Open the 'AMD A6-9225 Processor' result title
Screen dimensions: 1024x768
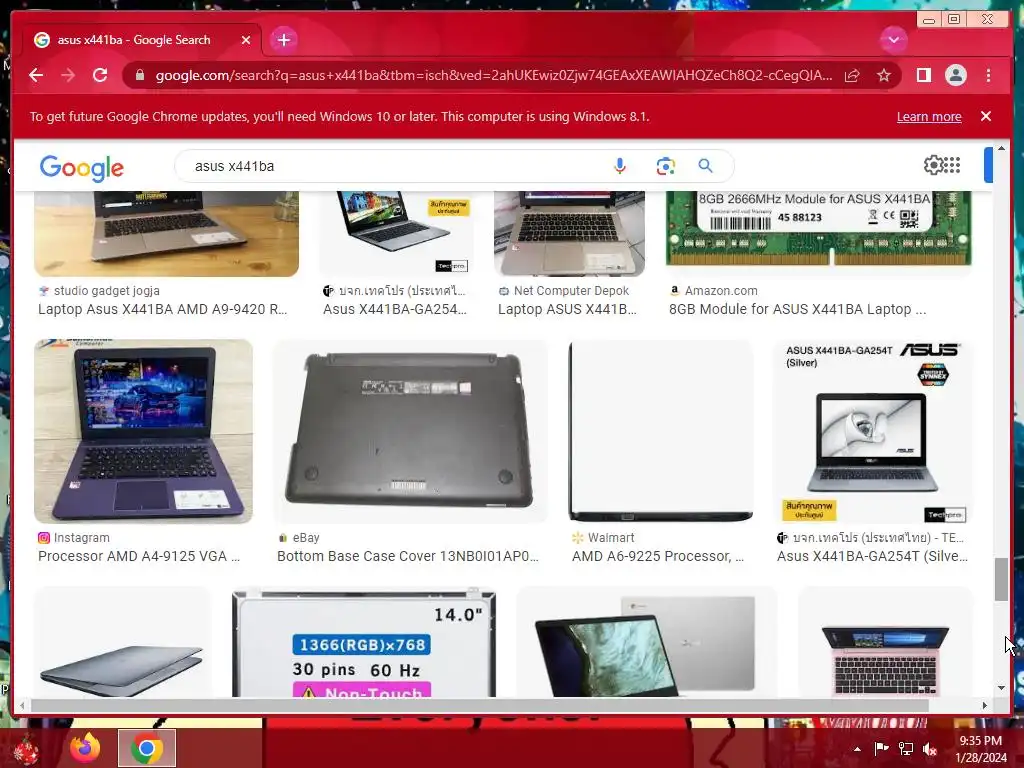coord(658,556)
